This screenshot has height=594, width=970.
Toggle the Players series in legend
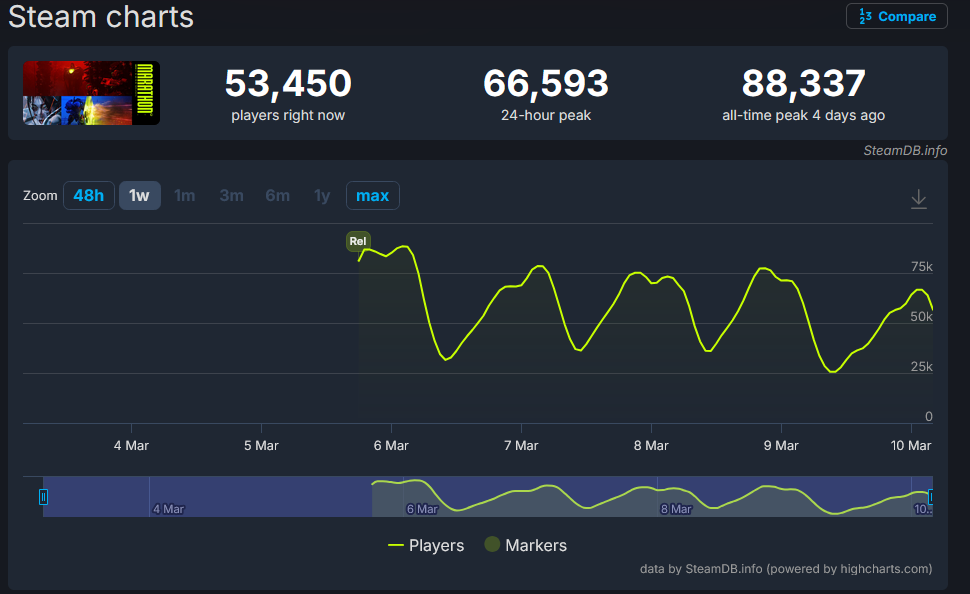(x=426, y=545)
